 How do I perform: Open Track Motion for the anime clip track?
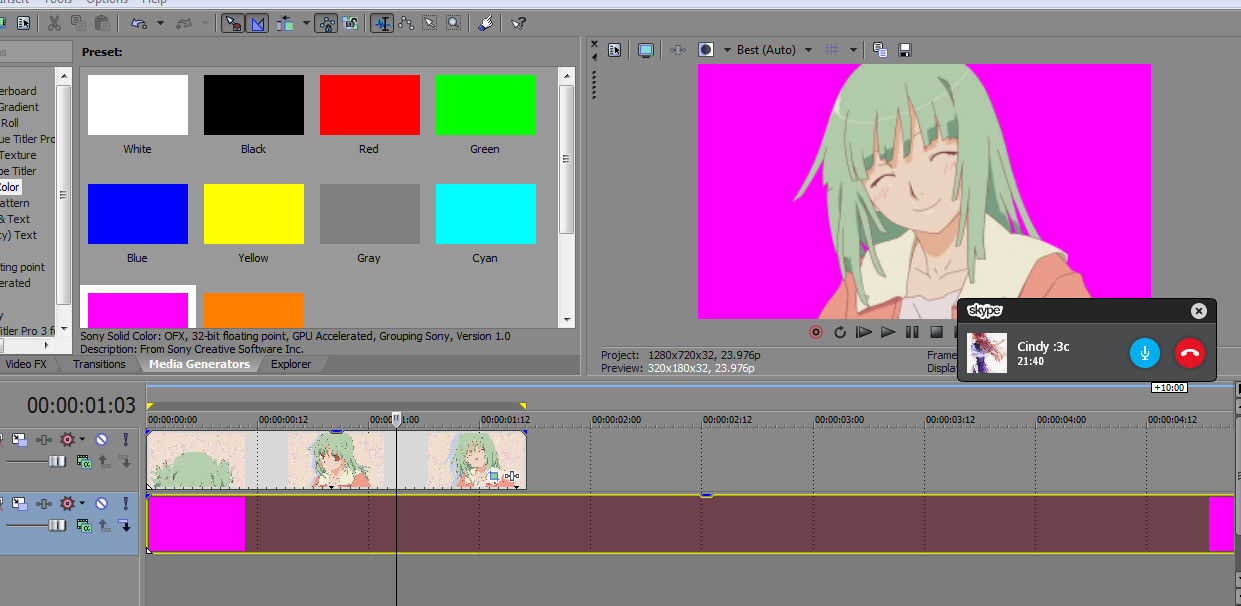(20, 439)
